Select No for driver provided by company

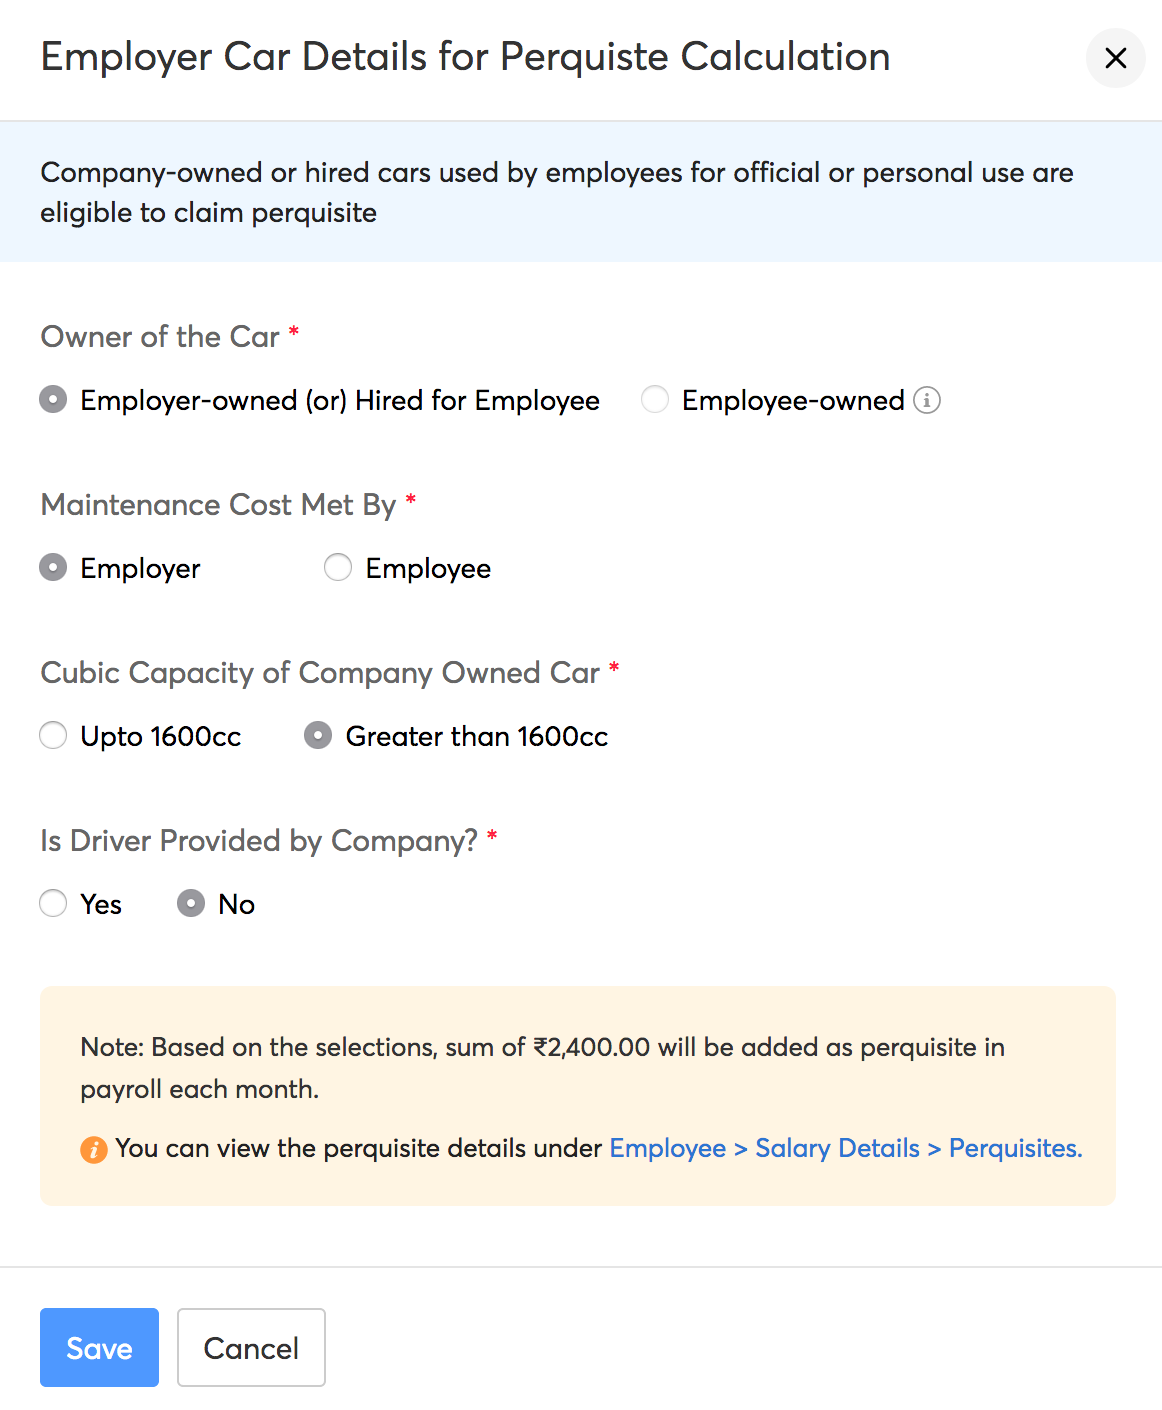[x=190, y=903]
